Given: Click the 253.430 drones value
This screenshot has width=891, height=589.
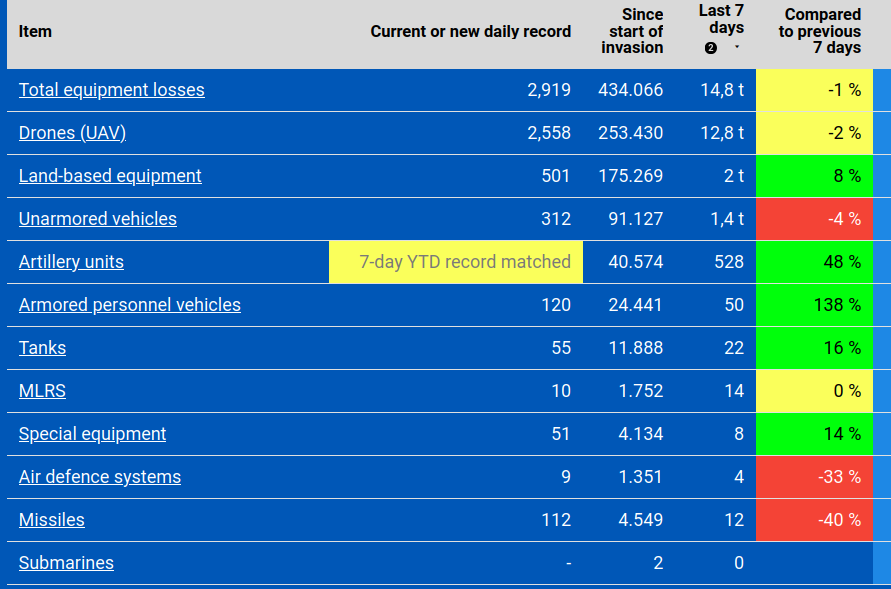Looking at the screenshot, I should (630, 133).
